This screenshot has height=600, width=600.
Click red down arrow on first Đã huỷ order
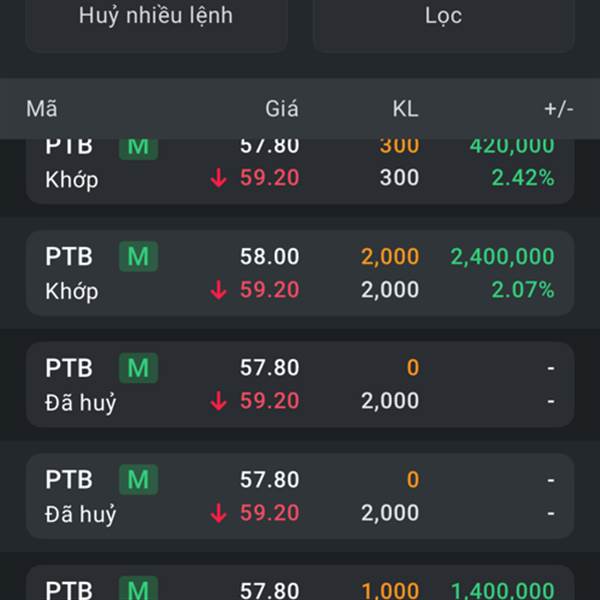pyautogui.click(x=218, y=401)
